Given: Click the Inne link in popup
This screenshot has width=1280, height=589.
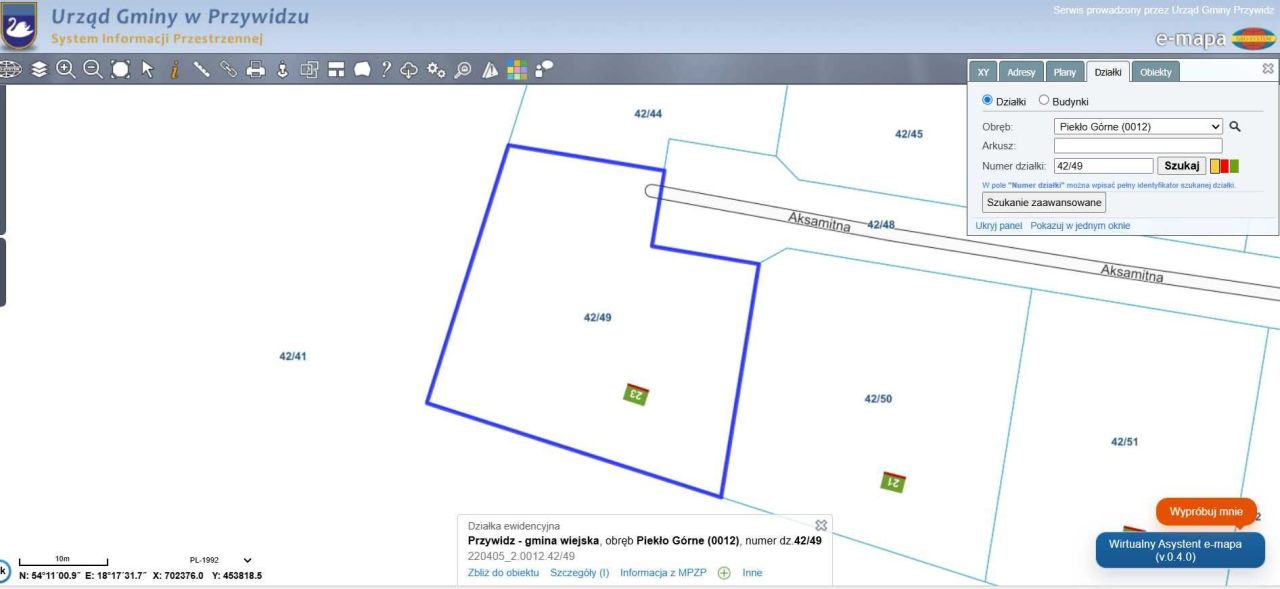Looking at the screenshot, I should [x=752, y=573].
